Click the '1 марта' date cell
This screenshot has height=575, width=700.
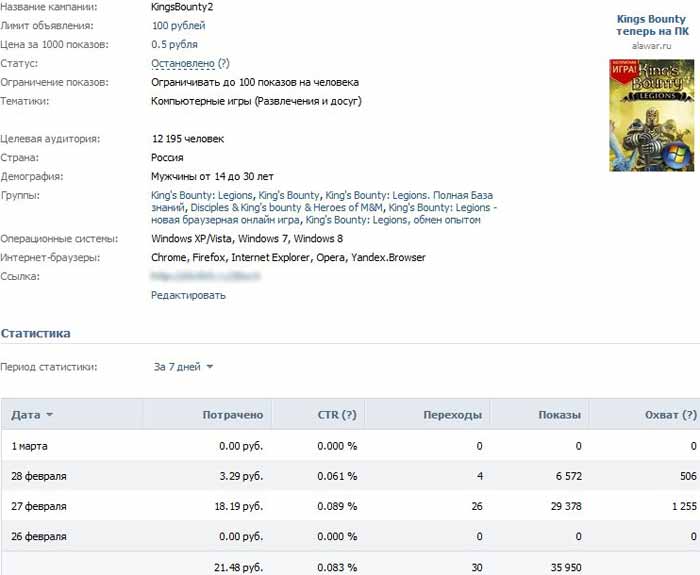(x=29, y=446)
